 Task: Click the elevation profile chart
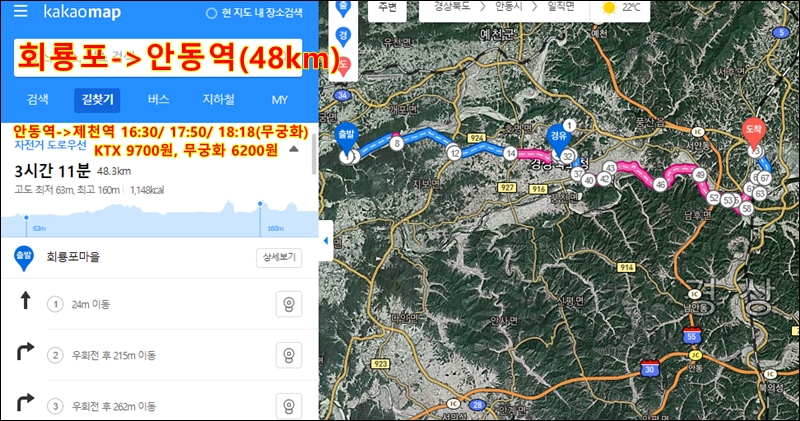point(160,219)
